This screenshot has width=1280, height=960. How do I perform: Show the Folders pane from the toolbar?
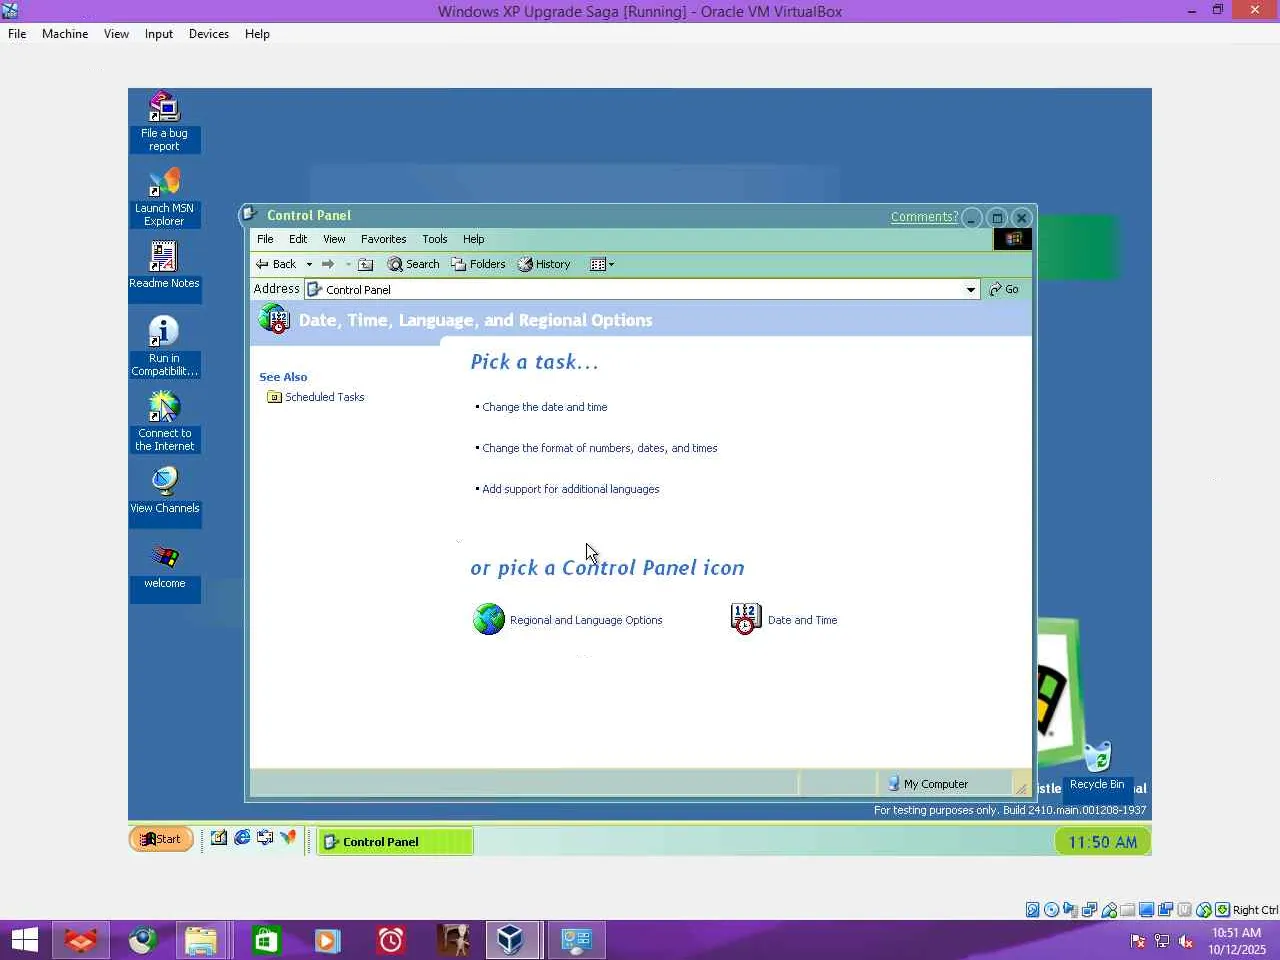click(478, 264)
